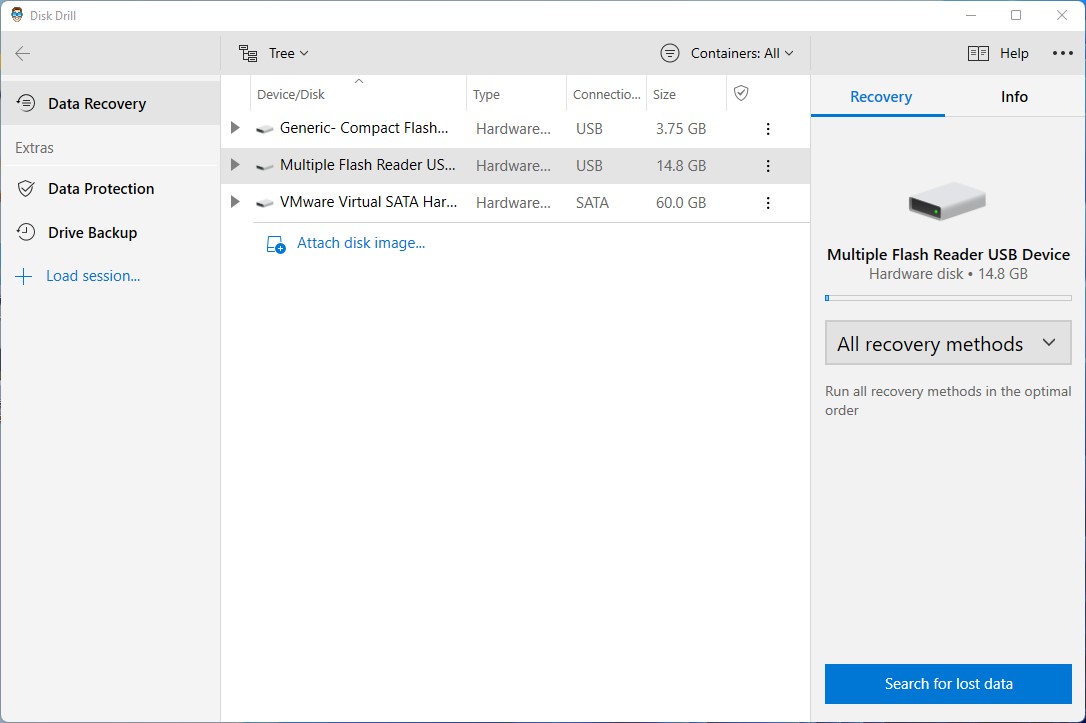The height and width of the screenshot is (723, 1086).
Task: Open the Containers: All filter dropdown
Action: pyautogui.click(x=727, y=53)
